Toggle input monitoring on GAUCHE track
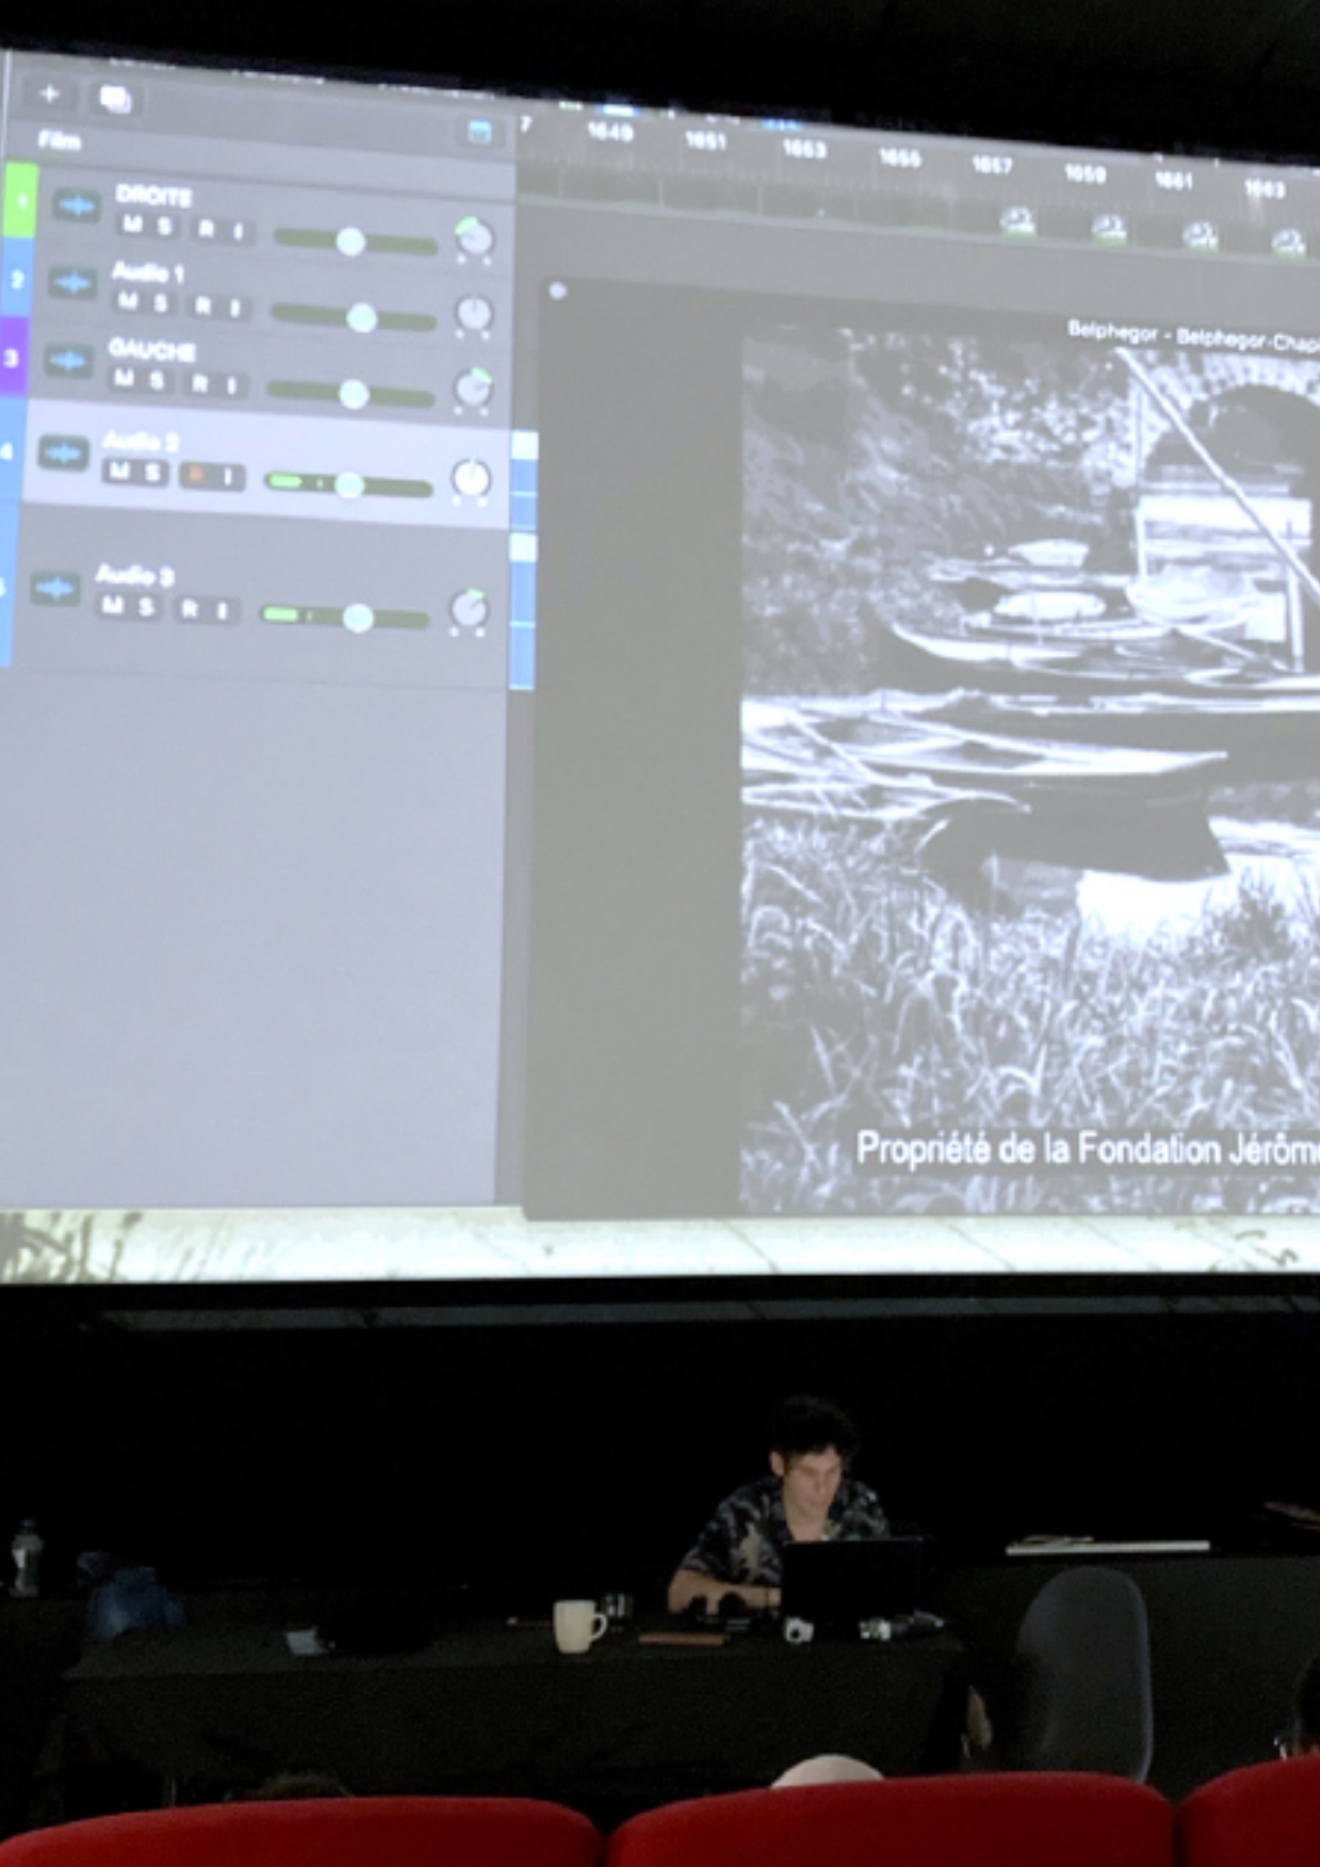The width and height of the screenshot is (1320, 1867). click(x=231, y=385)
